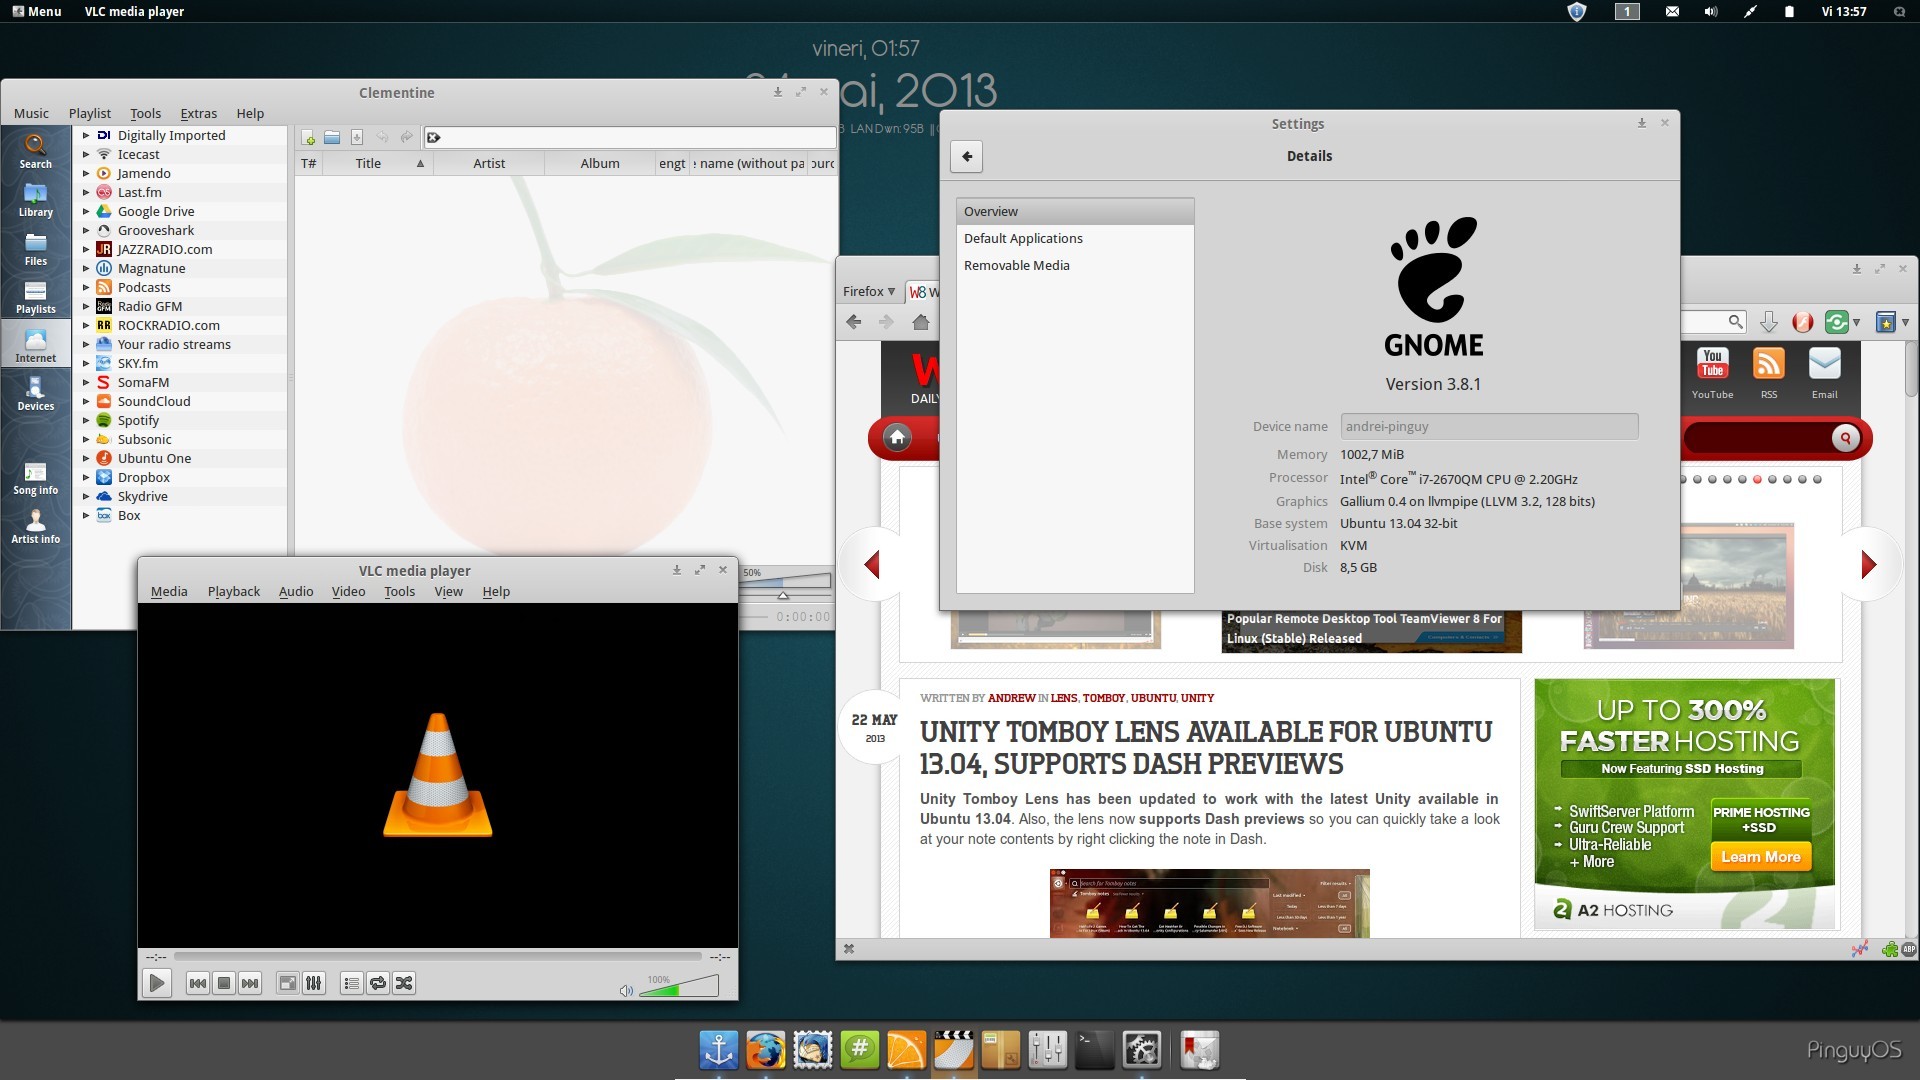This screenshot has width=1920, height=1080.
Task: Click the Unity Tomboy Lens article headline
Action: tap(1206, 748)
